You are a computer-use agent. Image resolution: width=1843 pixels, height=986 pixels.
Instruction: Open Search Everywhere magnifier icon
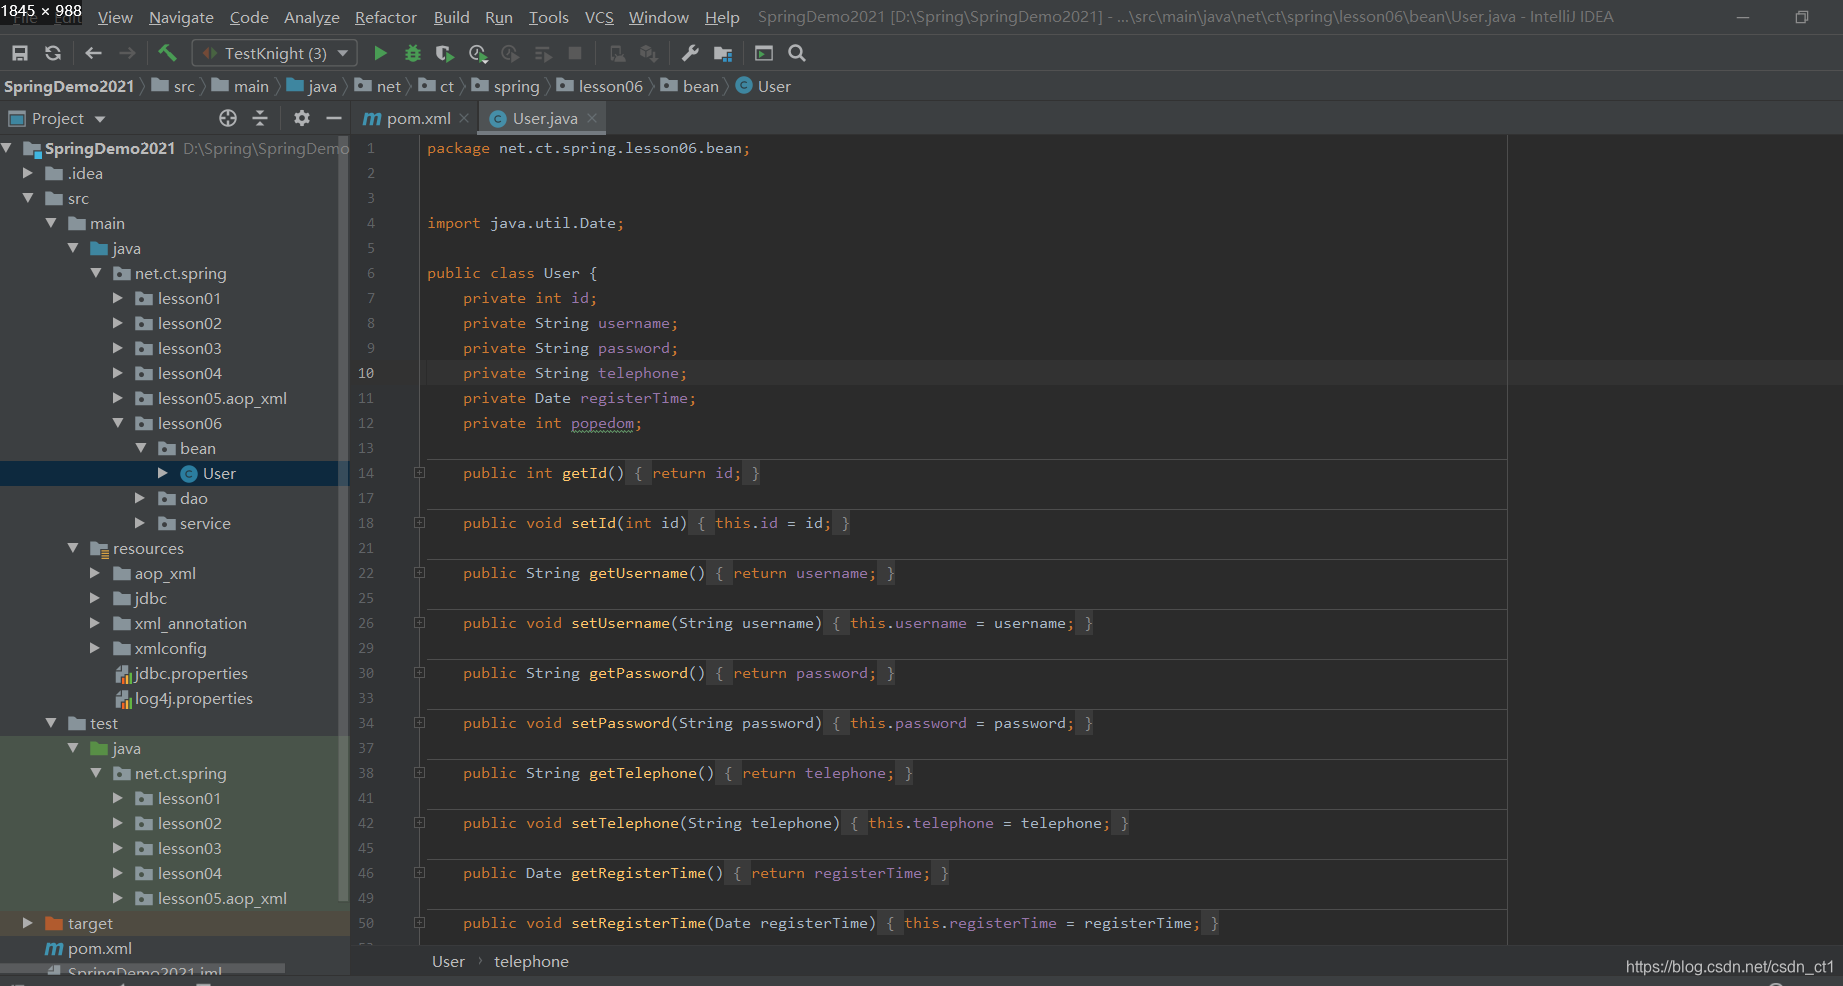tap(797, 53)
